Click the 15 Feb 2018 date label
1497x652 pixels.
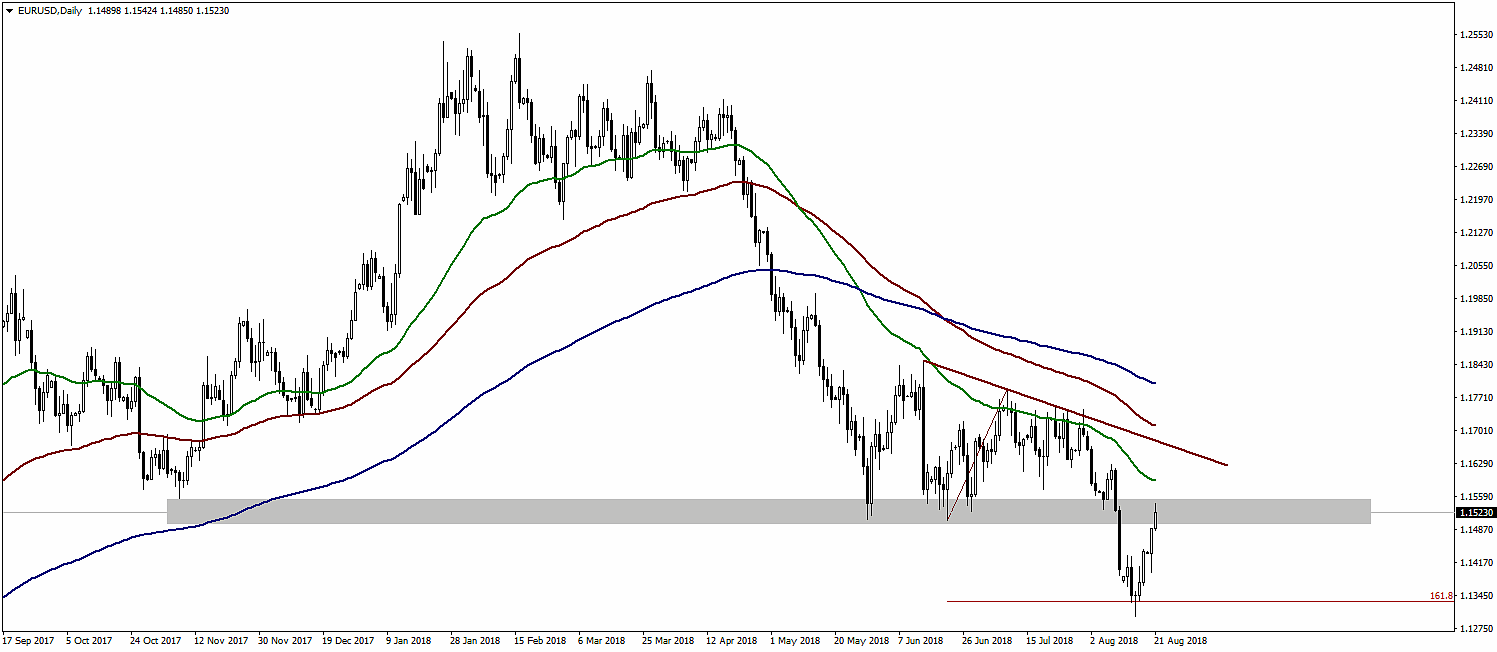[539, 641]
